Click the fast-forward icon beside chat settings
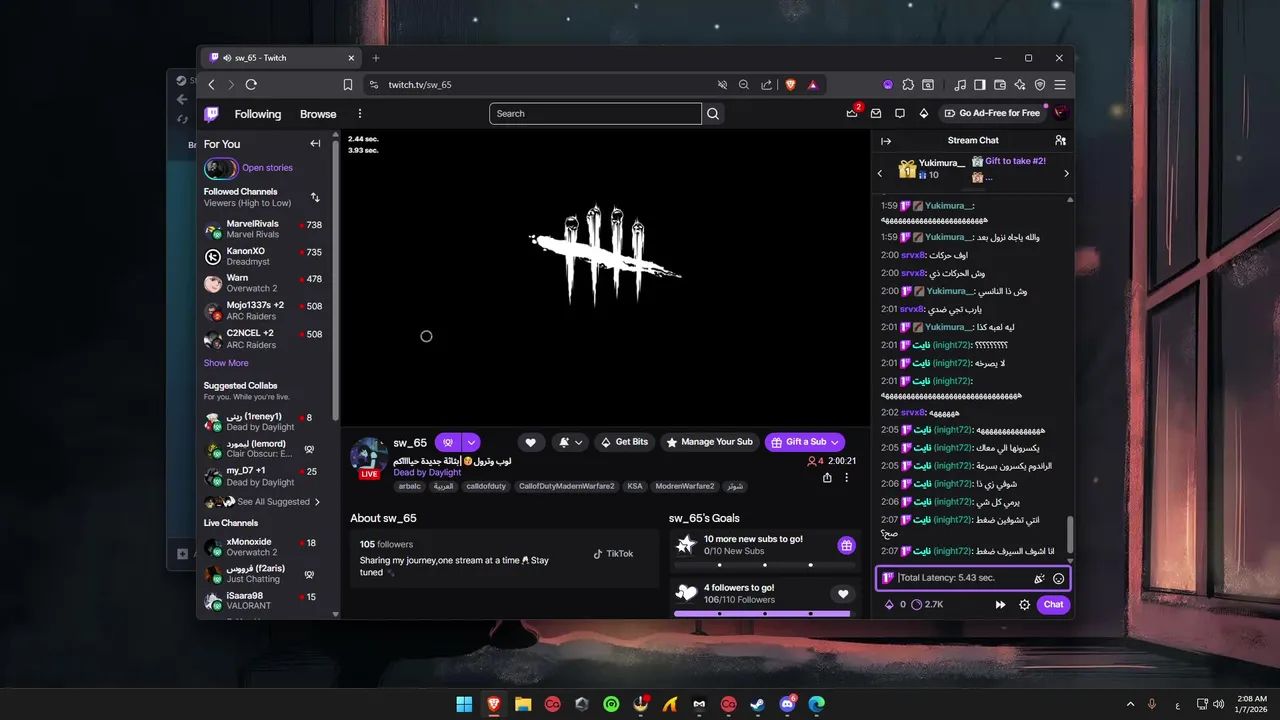 [x=1000, y=604]
